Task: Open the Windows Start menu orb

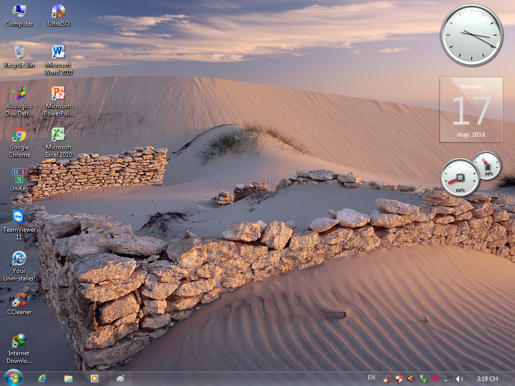Action: click(x=13, y=378)
